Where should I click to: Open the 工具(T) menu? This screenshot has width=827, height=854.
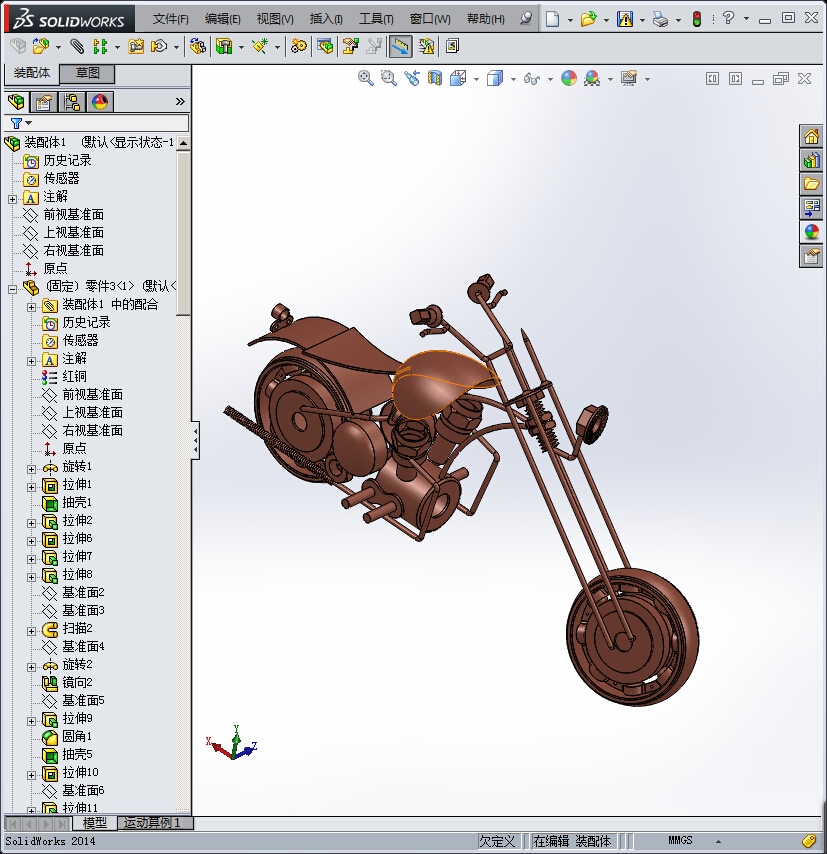click(x=376, y=20)
